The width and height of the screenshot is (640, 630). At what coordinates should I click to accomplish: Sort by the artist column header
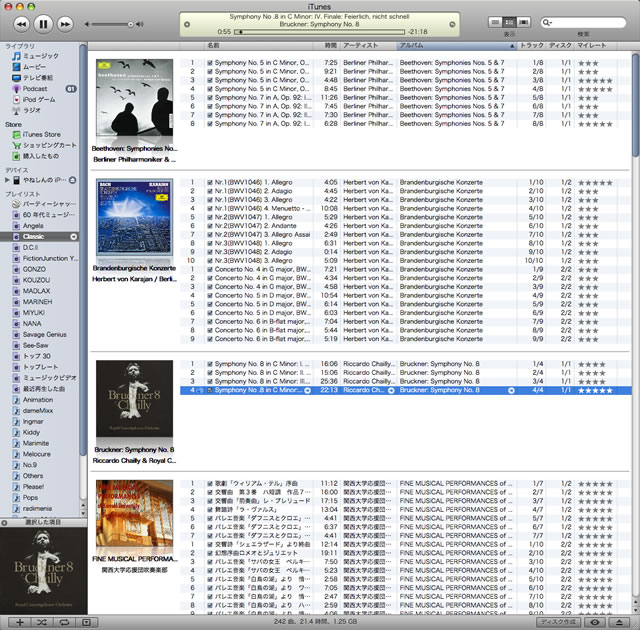click(369, 46)
